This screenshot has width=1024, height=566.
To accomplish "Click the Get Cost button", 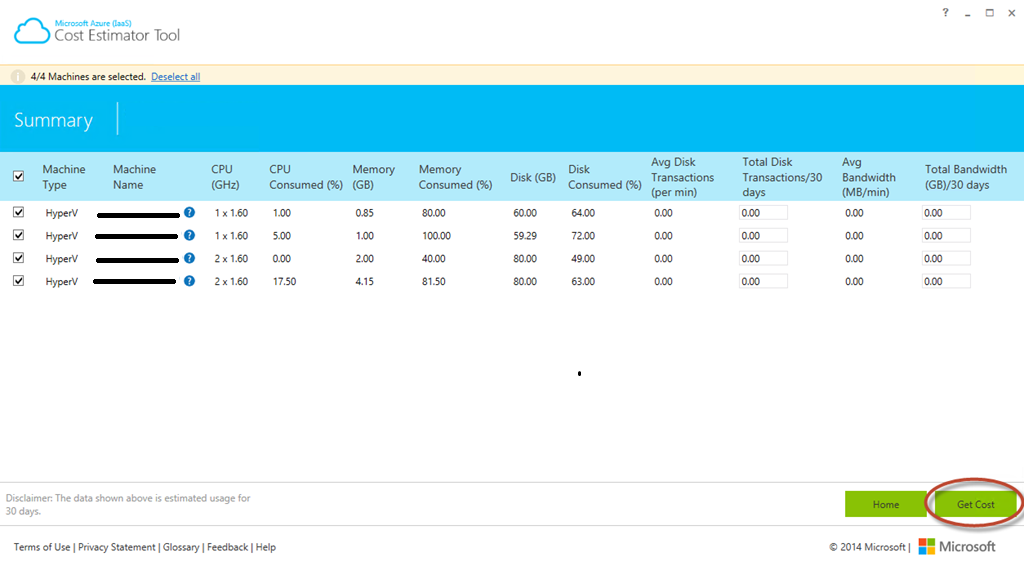I will (976, 504).
